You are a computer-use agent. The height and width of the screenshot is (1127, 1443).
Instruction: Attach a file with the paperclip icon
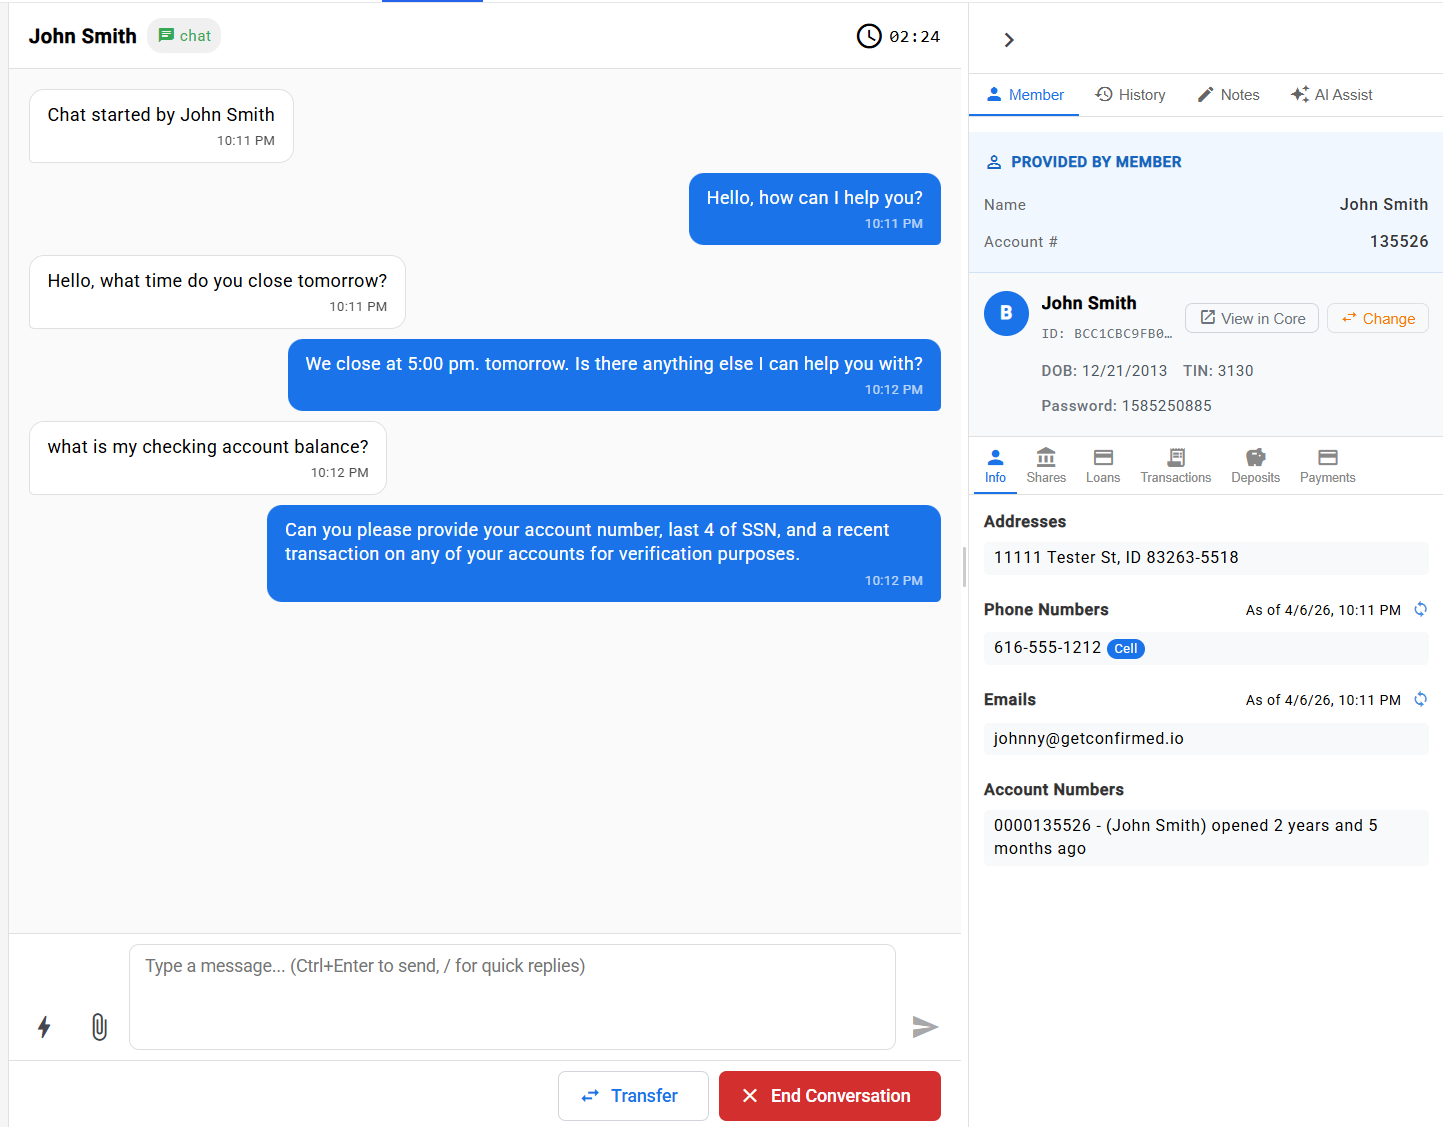click(x=99, y=1027)
